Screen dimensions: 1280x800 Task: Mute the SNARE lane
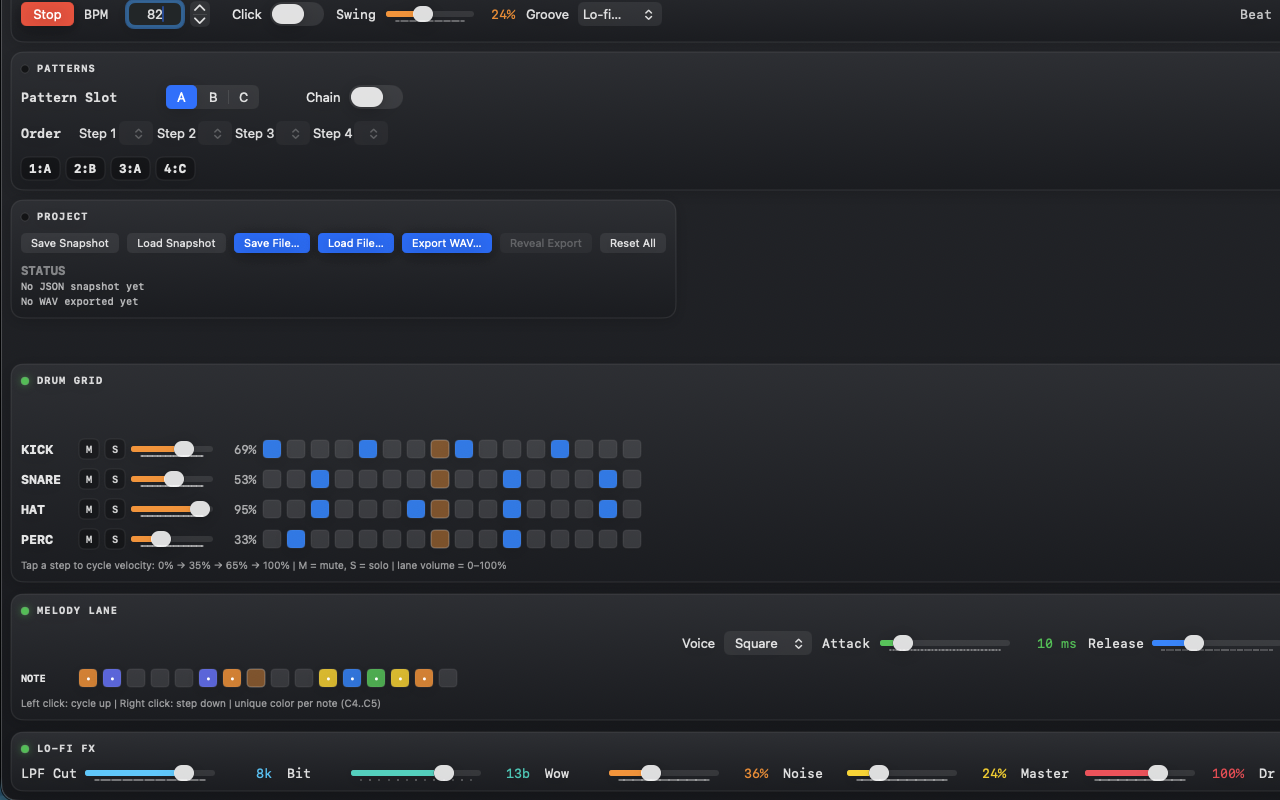89,479
